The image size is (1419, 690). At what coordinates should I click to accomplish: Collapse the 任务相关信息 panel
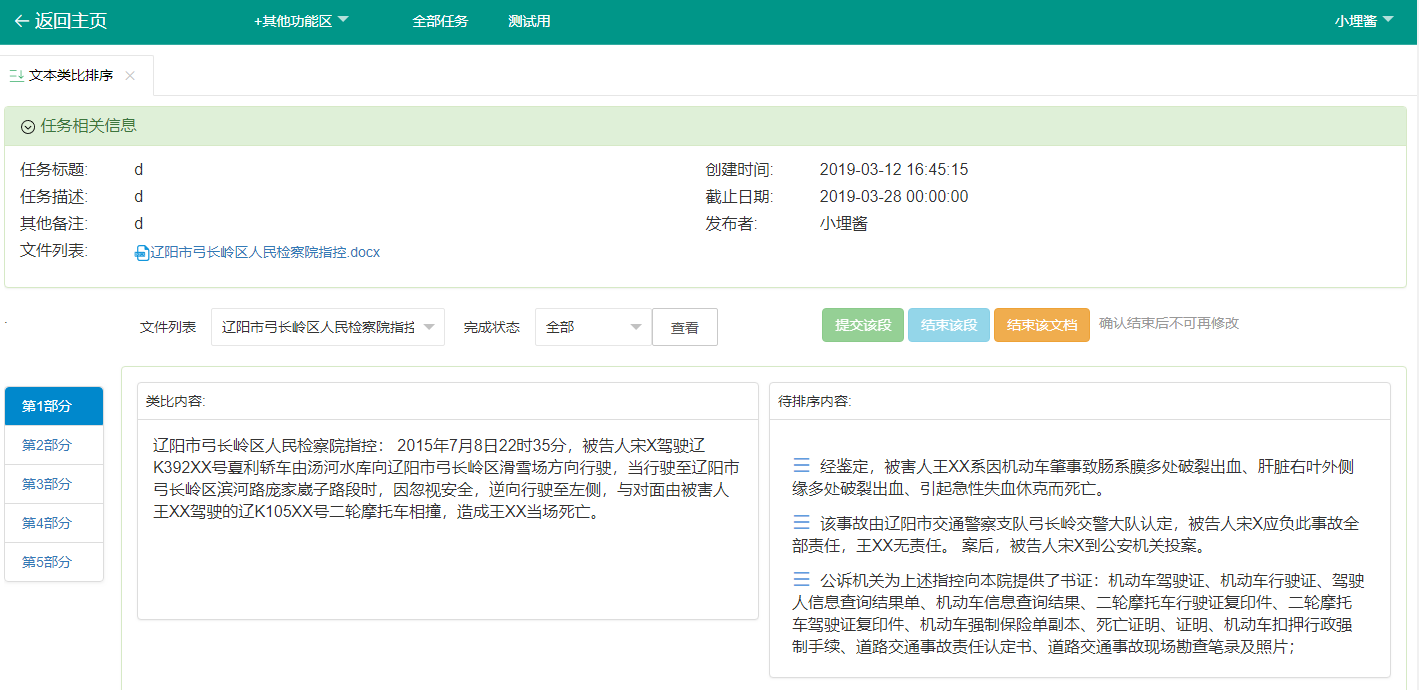click(28, 127)
